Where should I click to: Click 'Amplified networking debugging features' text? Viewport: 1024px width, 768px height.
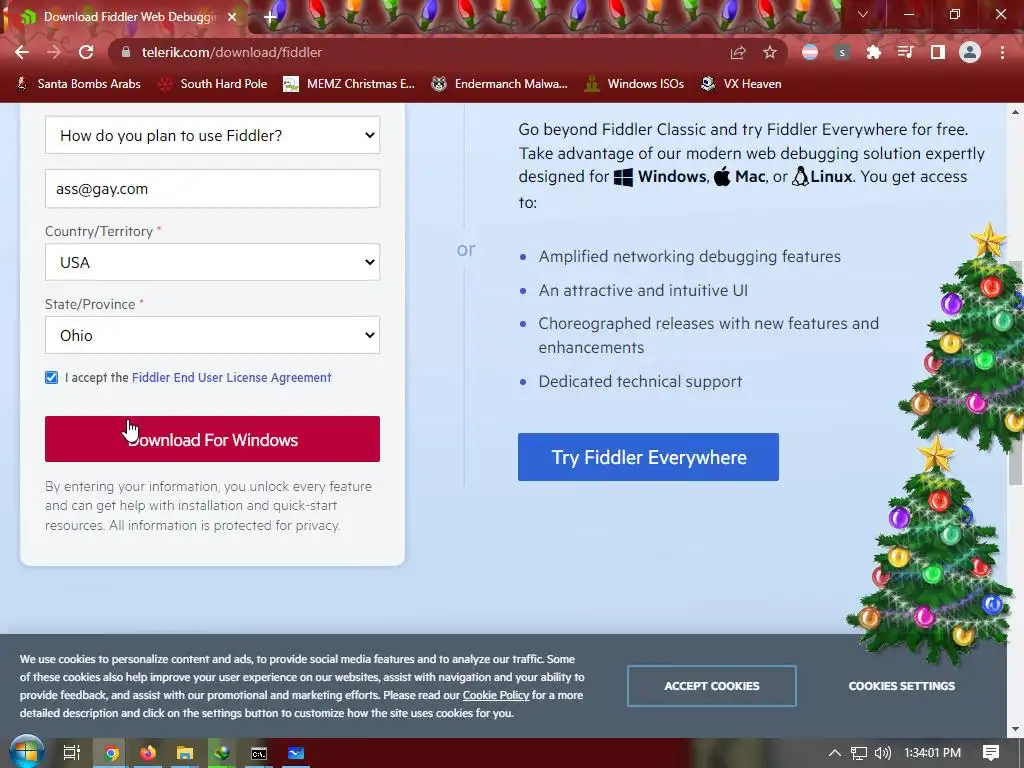coord(690,256)
